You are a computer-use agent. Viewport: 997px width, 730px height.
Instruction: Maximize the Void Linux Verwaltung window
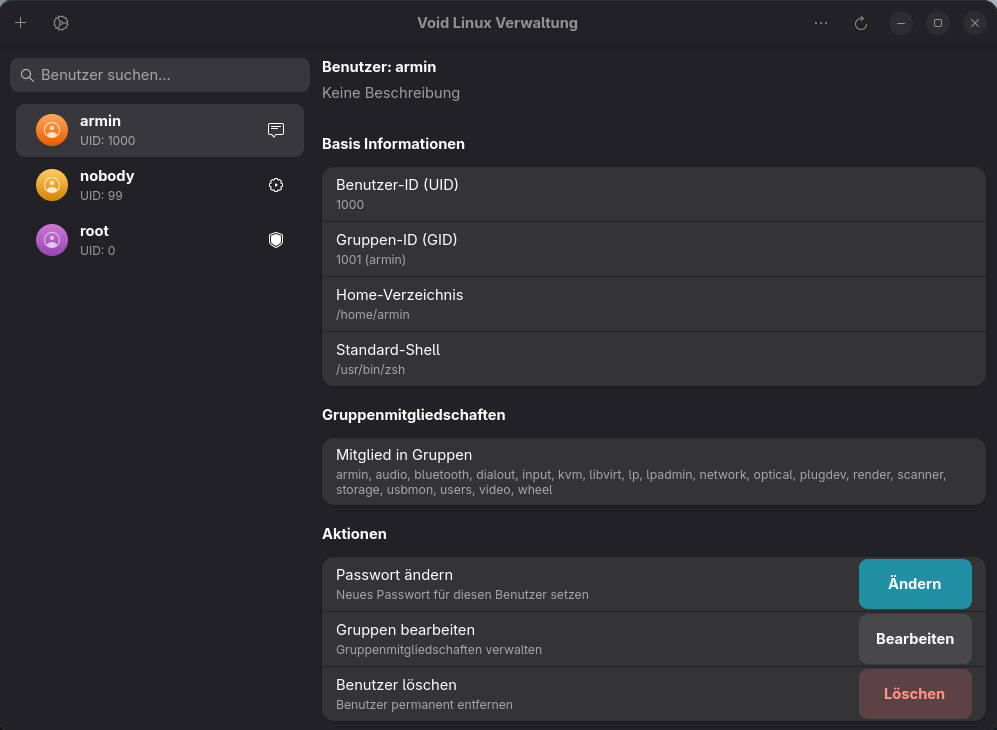(937, 23)
